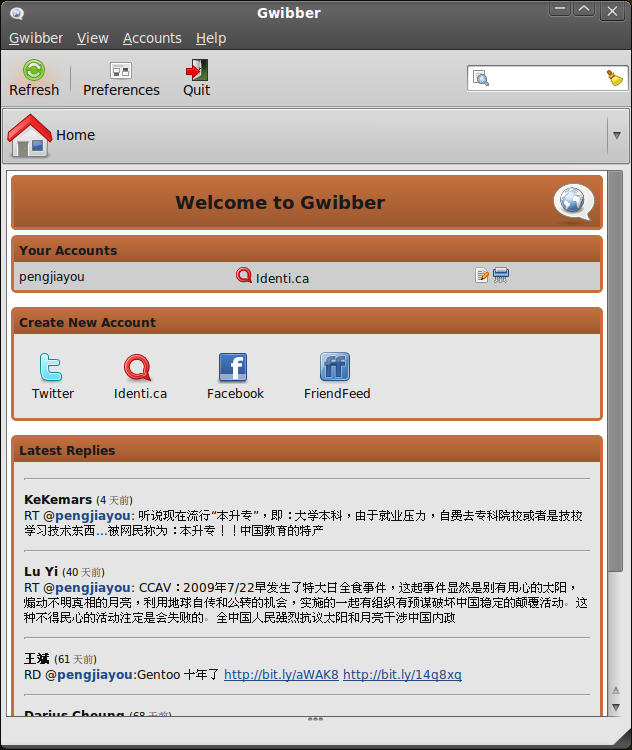Click the Latest Replies heading

(67, 451)
